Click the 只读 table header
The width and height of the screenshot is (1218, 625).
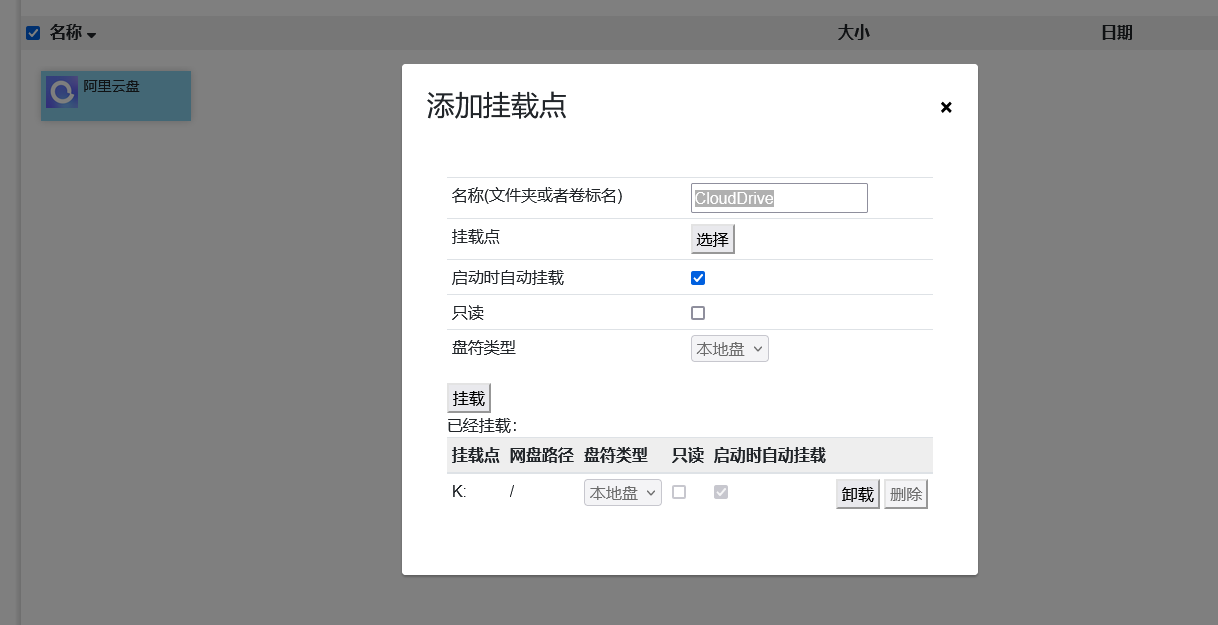(688, 456)
